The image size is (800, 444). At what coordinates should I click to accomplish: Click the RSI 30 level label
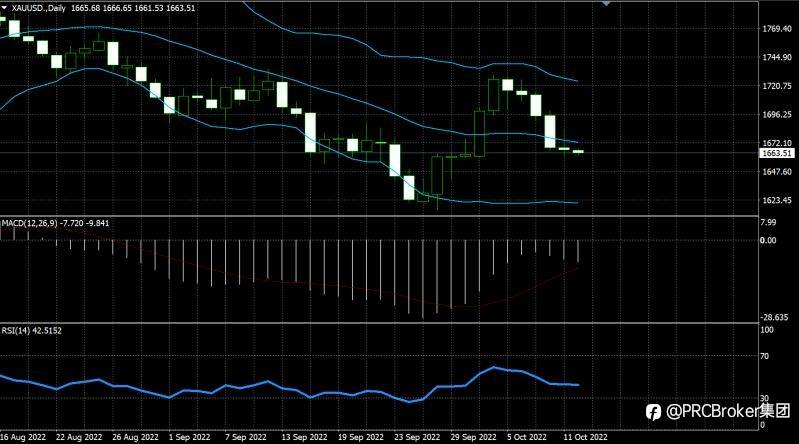764,398
